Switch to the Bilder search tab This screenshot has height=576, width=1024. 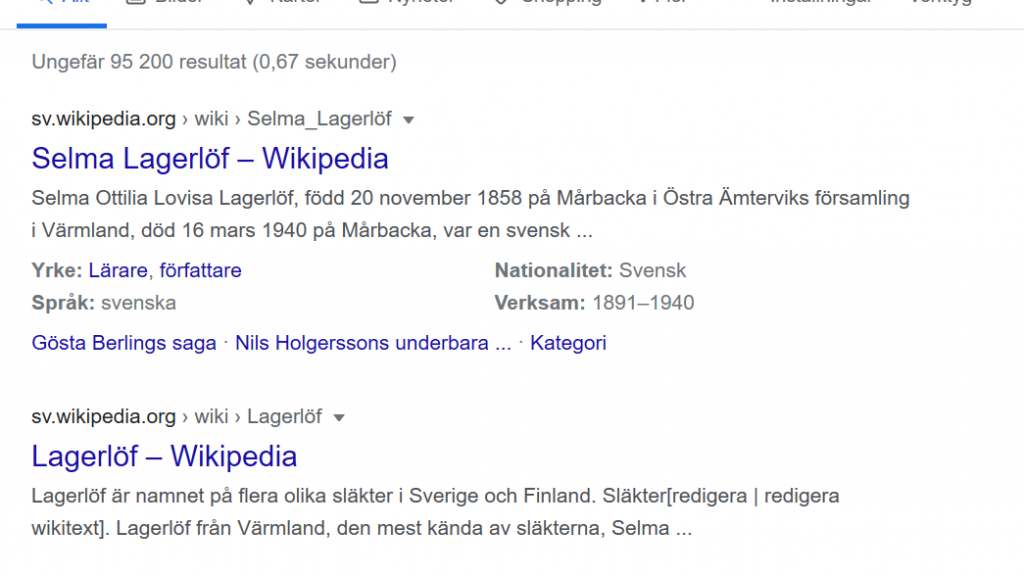point(165,3)
